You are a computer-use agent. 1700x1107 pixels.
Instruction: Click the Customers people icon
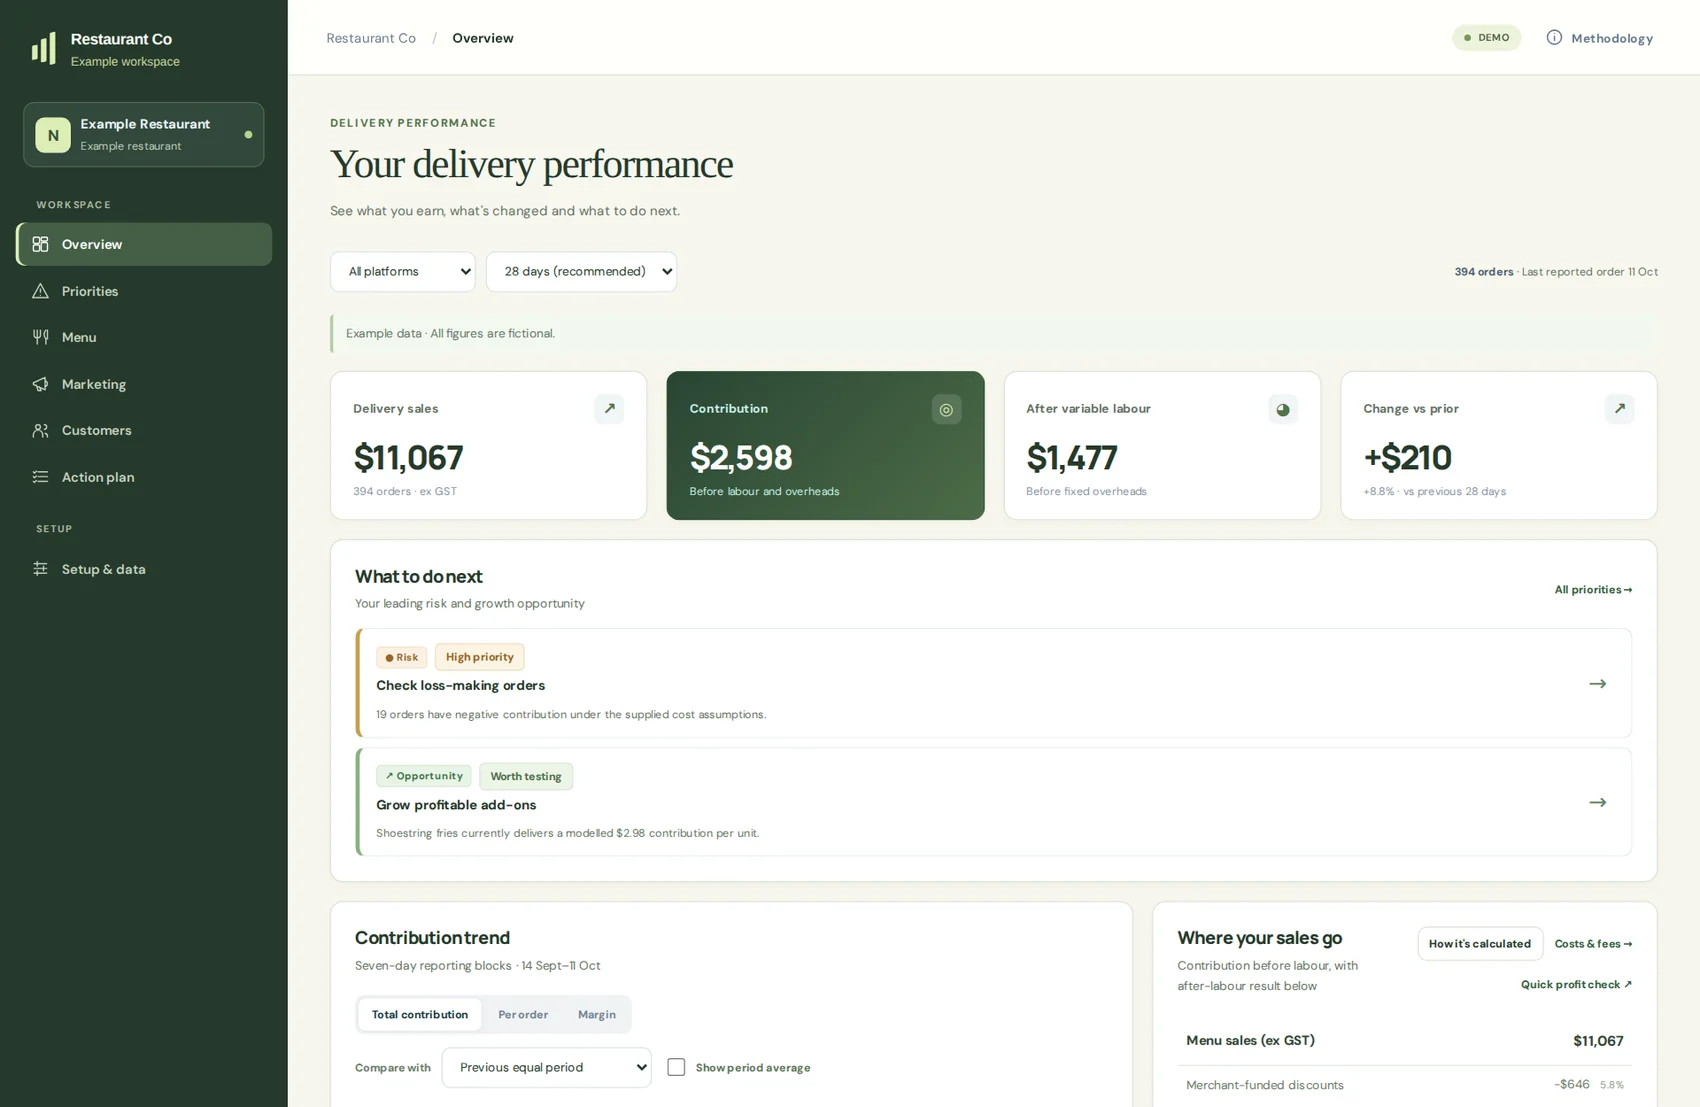coord(40,430)
